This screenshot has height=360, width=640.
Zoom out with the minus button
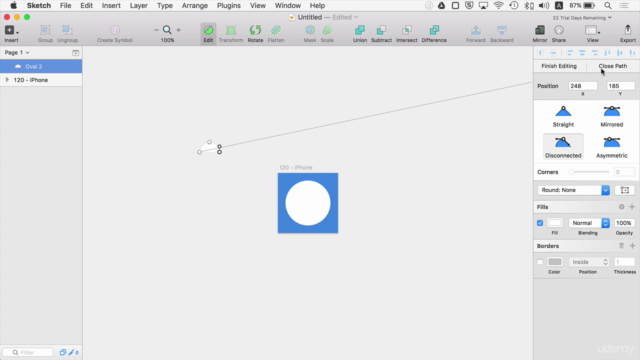pos(156,30)
